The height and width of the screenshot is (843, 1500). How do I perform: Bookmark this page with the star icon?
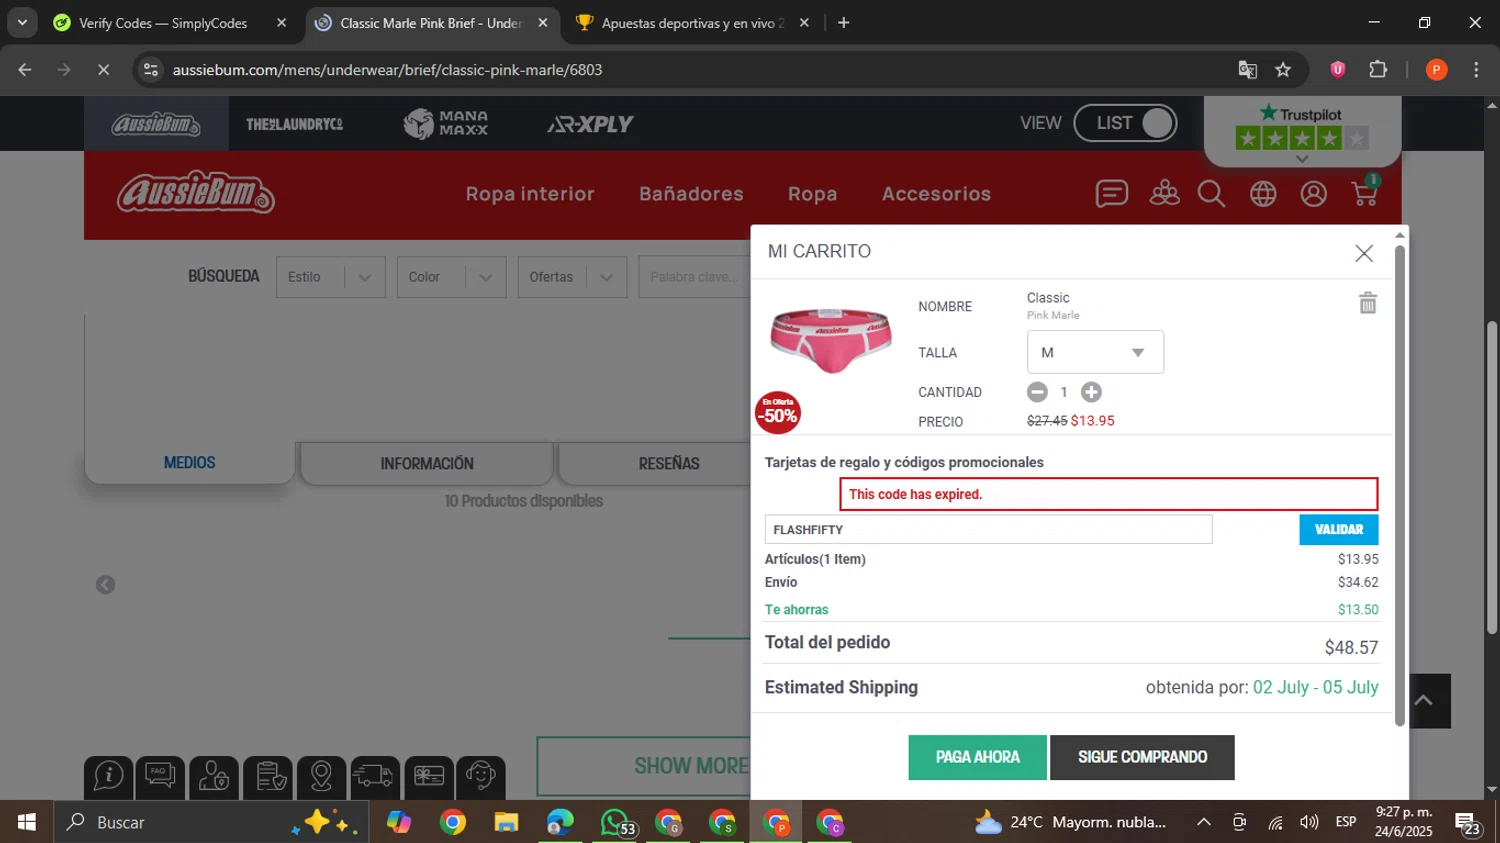1283,70
